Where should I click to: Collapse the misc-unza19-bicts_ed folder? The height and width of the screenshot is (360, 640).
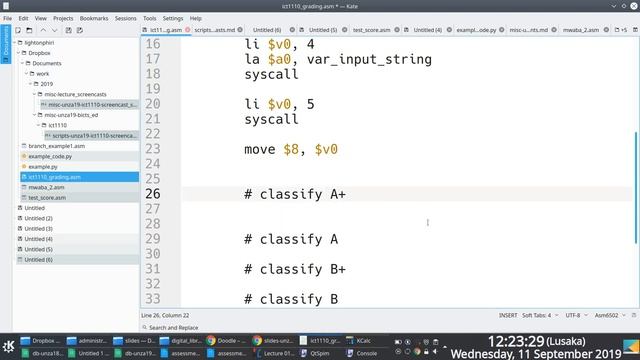pyautogui.click(x=34, y=115)
